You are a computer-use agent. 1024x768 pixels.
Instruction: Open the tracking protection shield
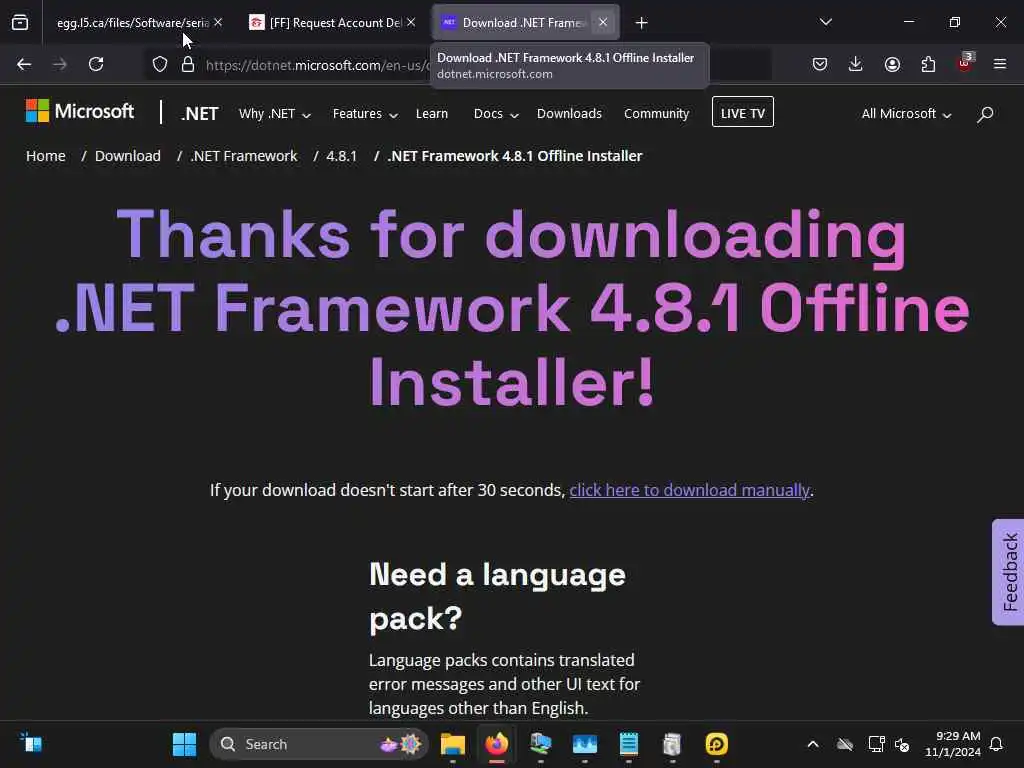pos(160,65)
